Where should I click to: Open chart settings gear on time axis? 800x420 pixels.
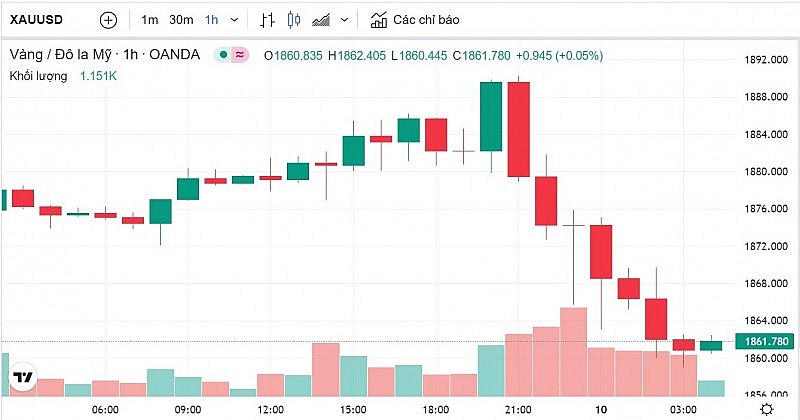[765, 409]
